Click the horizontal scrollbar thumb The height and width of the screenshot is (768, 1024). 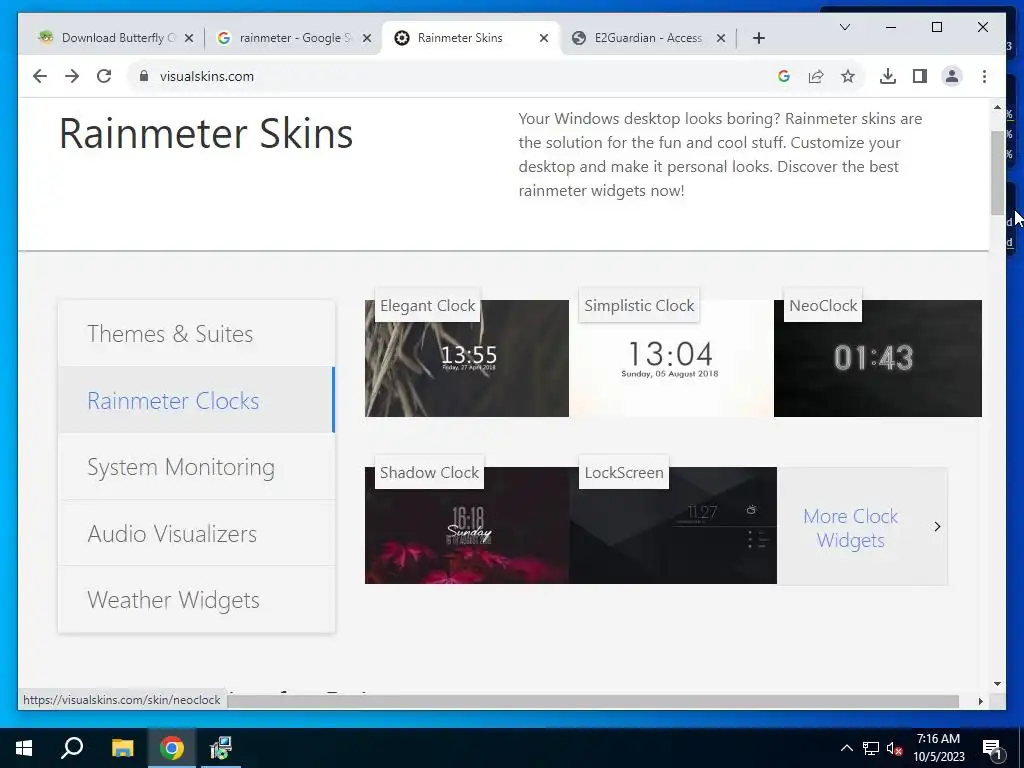pos(593,701)
